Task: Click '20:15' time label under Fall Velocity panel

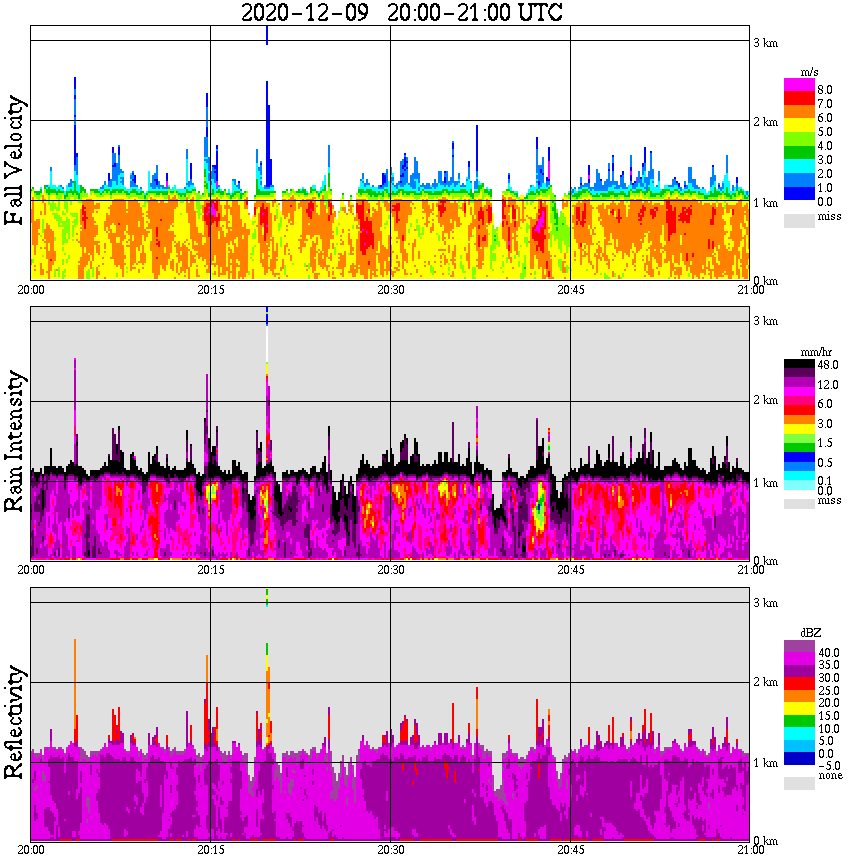Action: pos(211,290)
